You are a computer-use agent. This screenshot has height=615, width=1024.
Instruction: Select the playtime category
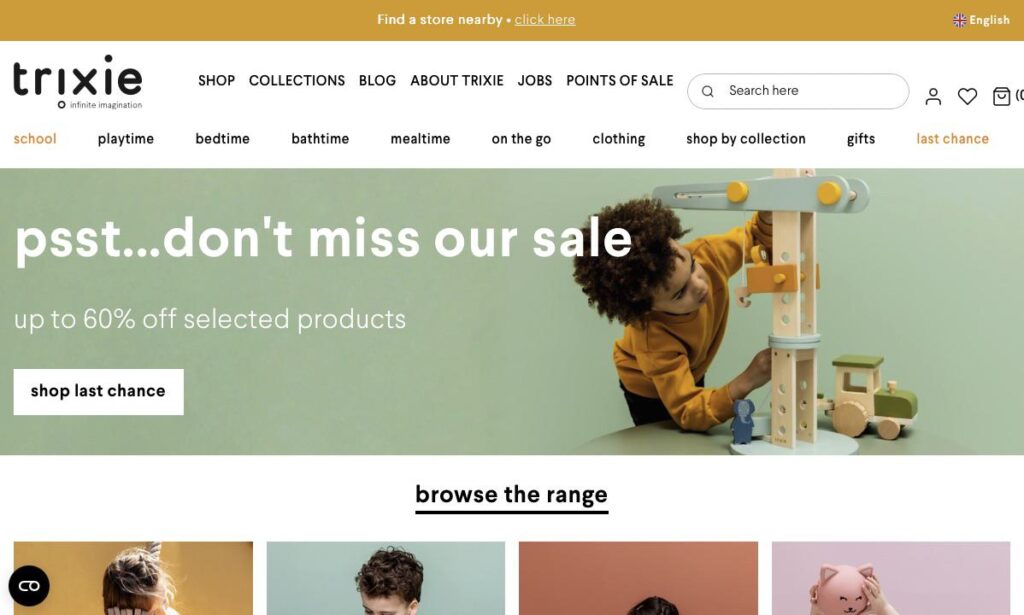coord(125,138)
